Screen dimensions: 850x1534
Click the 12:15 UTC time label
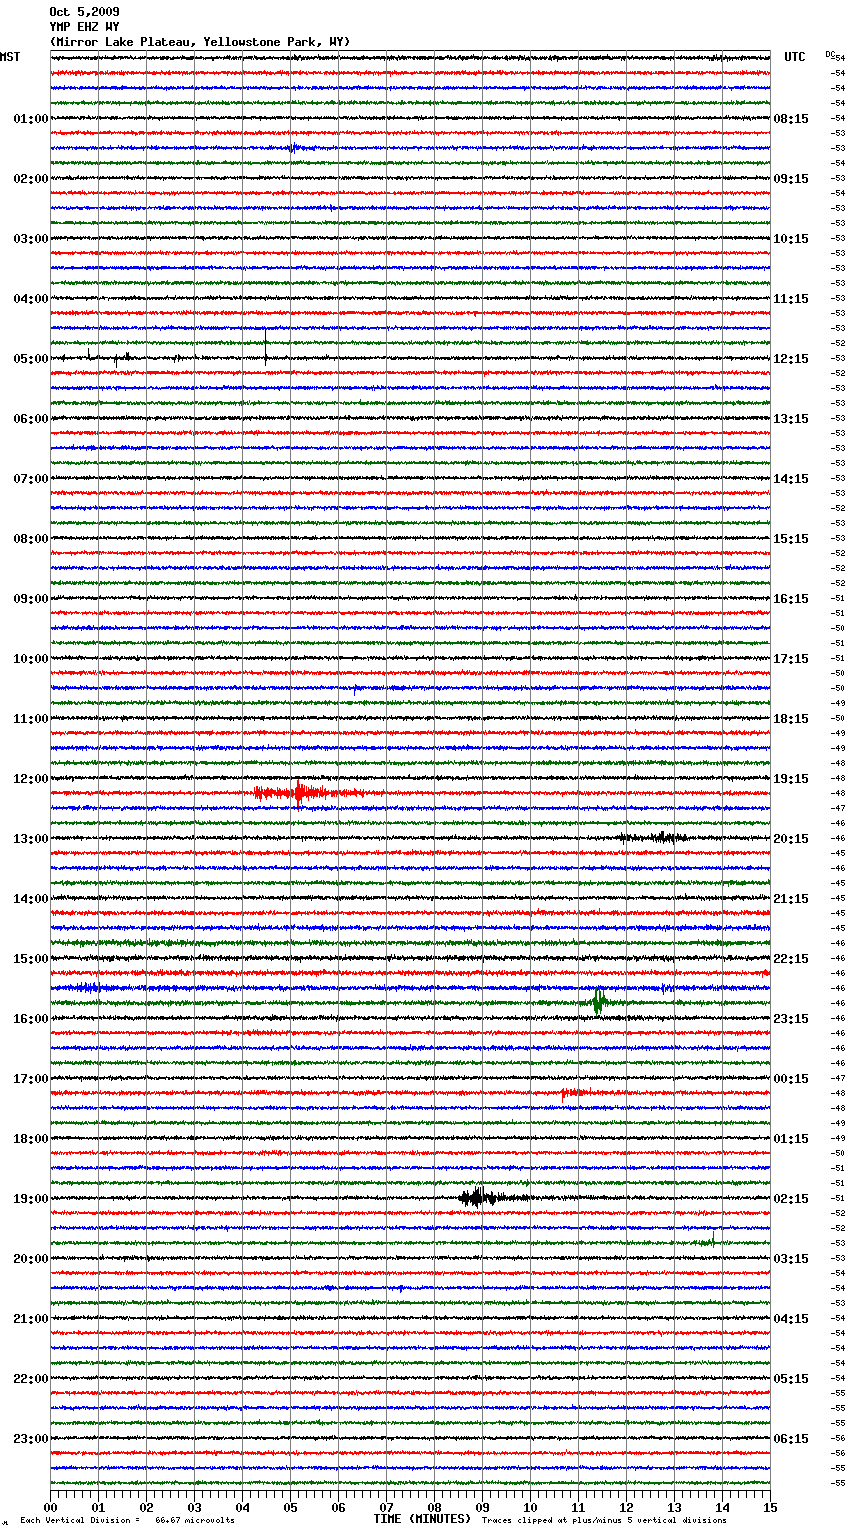pyautogui.click(x=791, y=359)
